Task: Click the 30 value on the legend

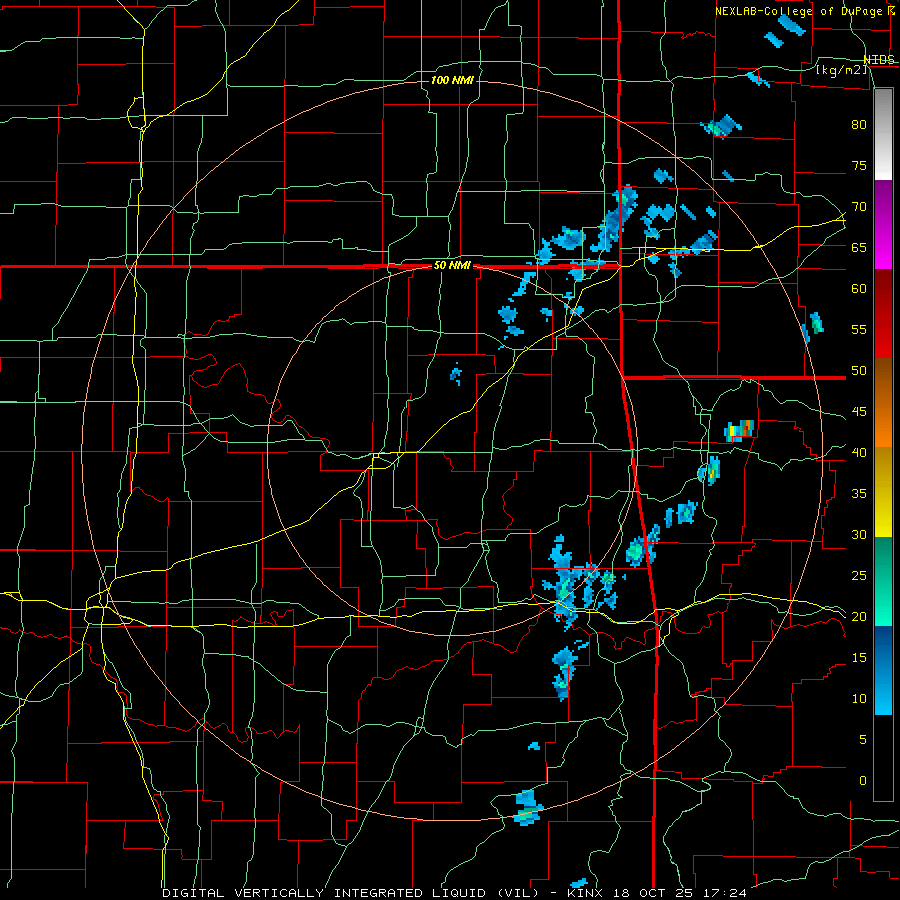Action: point(859,534)
